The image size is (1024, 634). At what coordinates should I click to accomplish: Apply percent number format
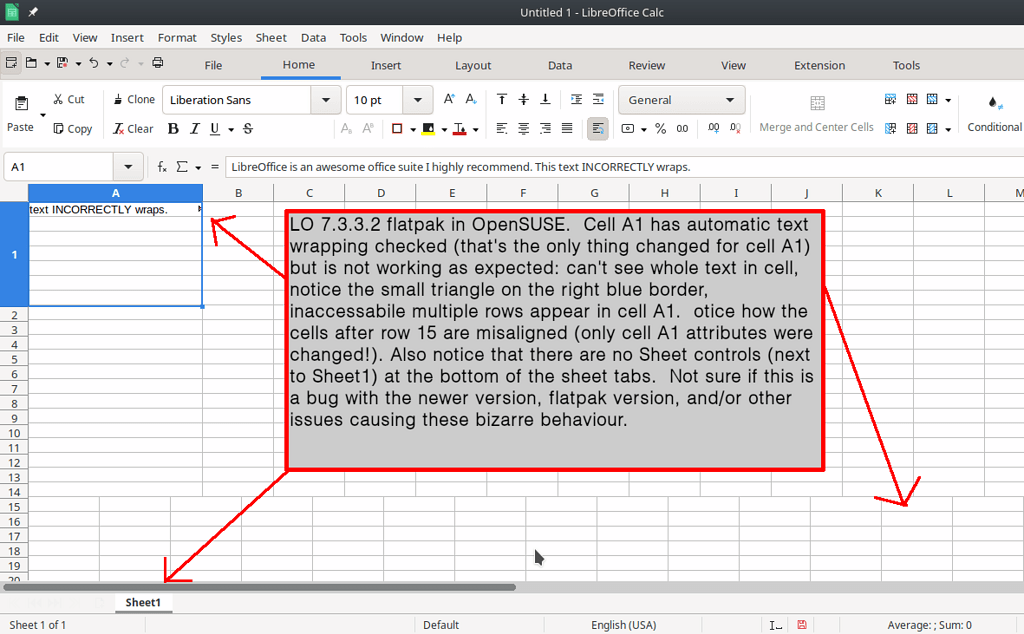pyautogui.click(x=660, y=129)
